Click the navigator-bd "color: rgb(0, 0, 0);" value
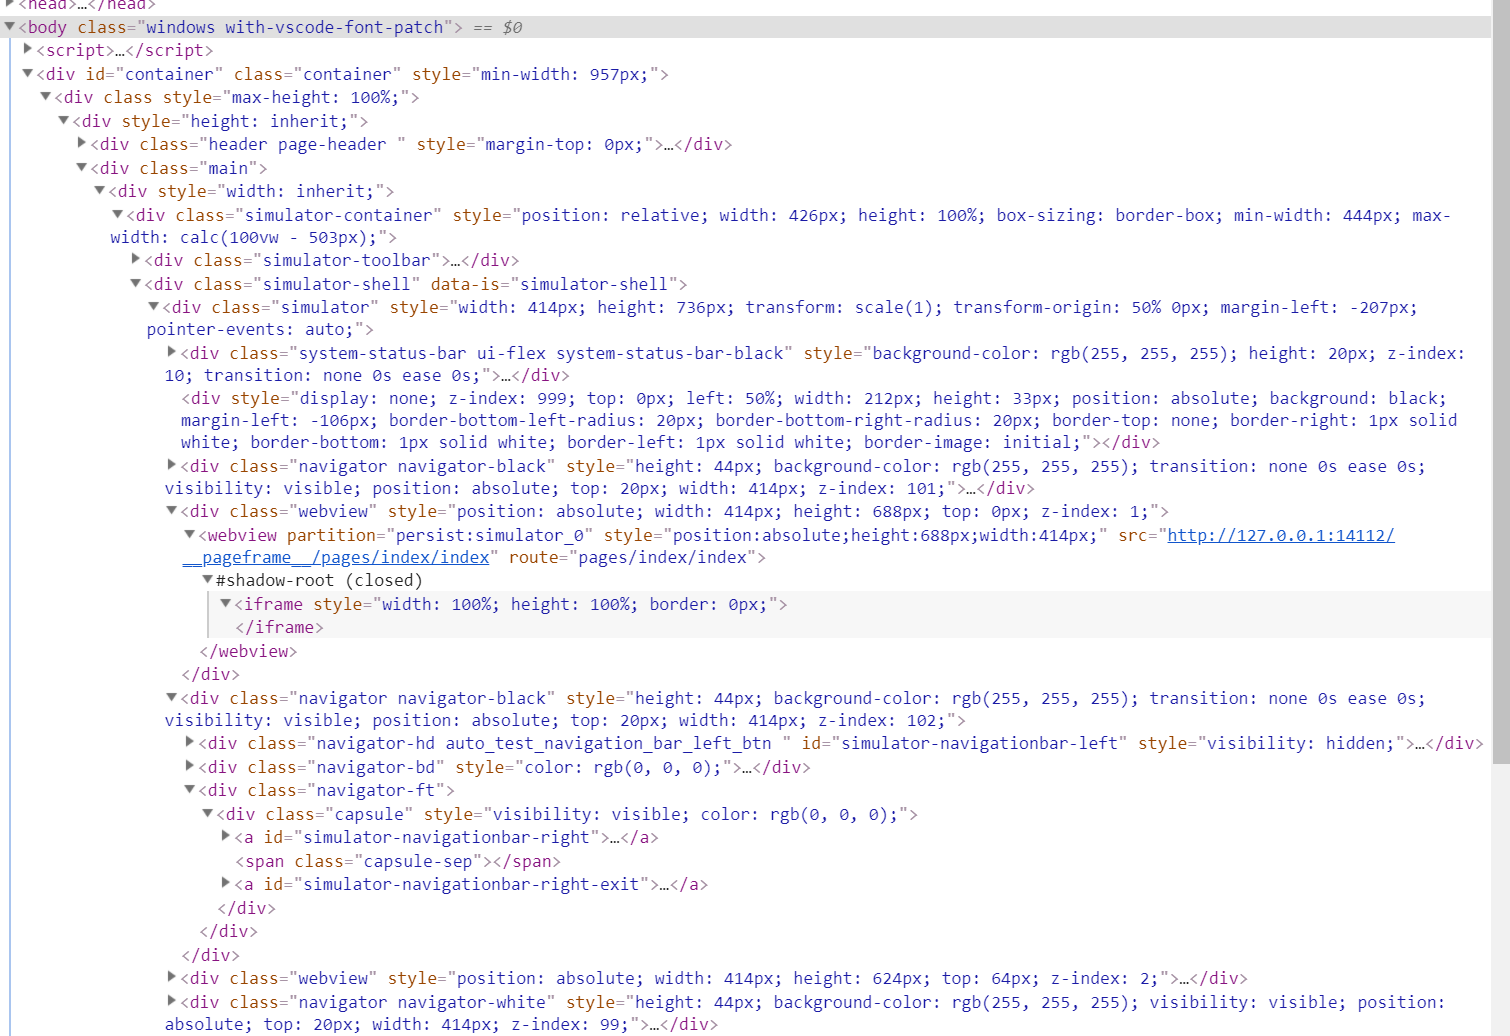The height and width of the screenshot is (1036, 1510). point(622,767)
